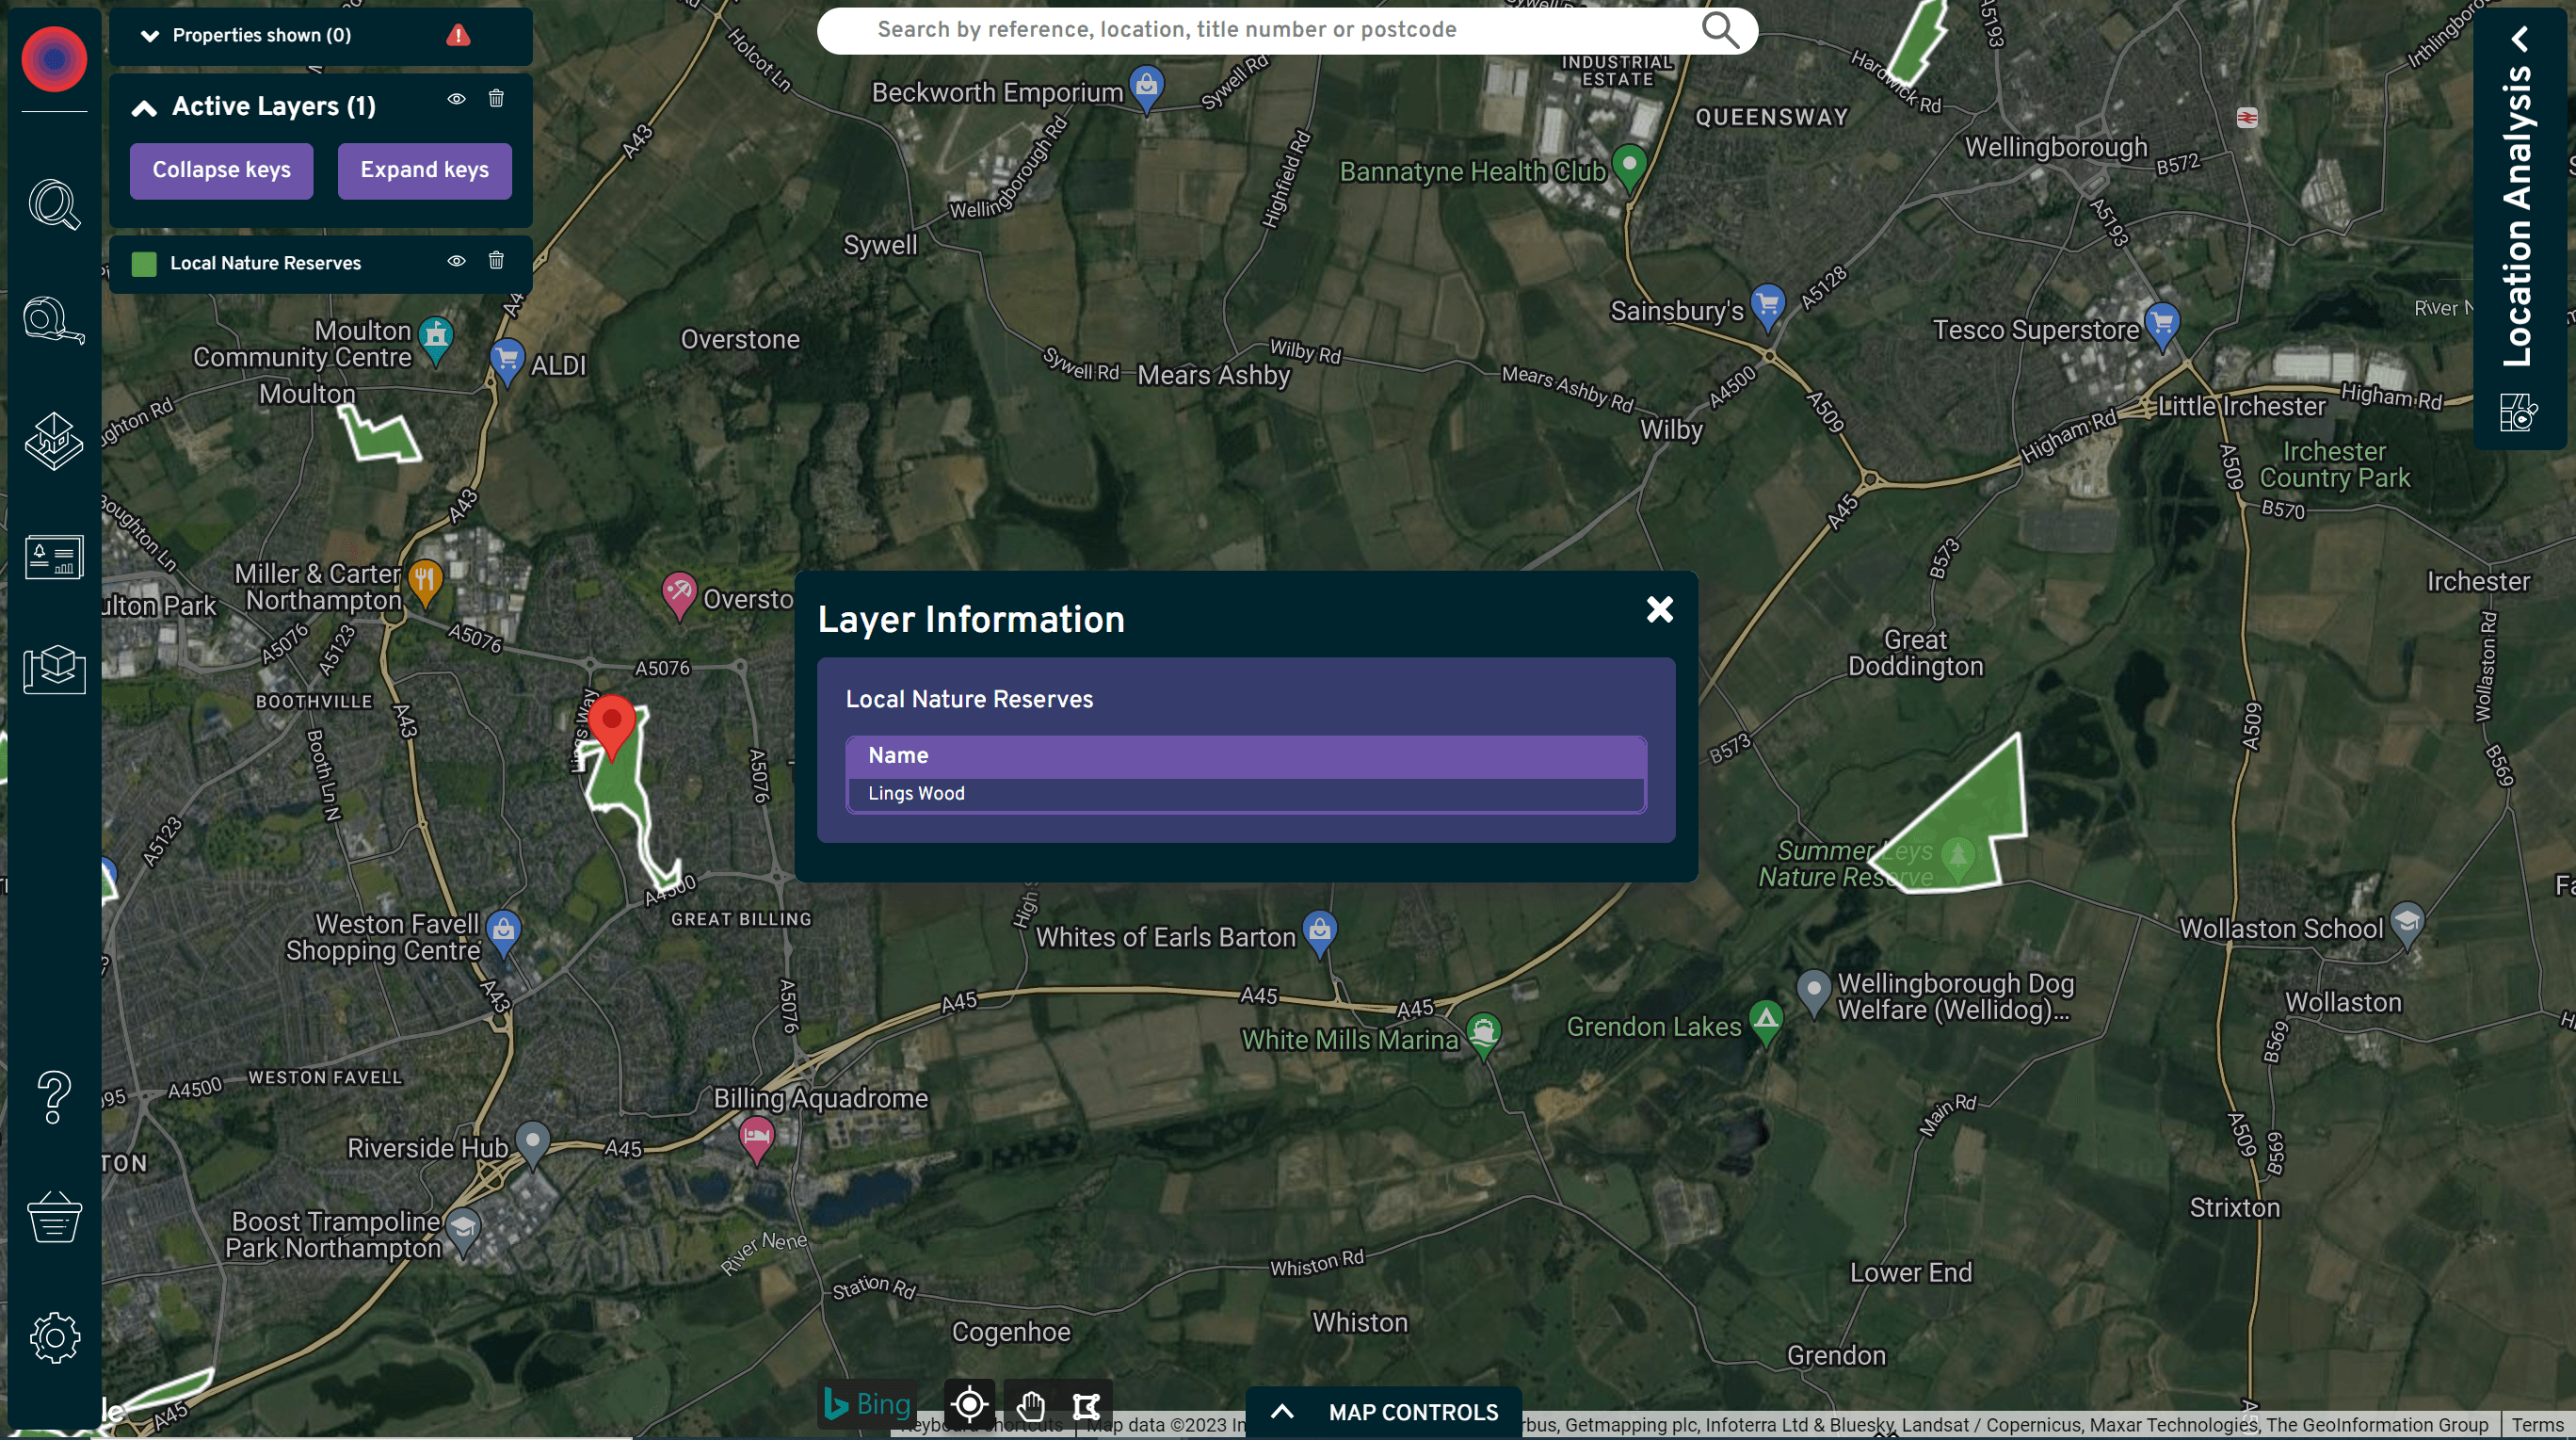Expand the Properties shown panel

150,36
